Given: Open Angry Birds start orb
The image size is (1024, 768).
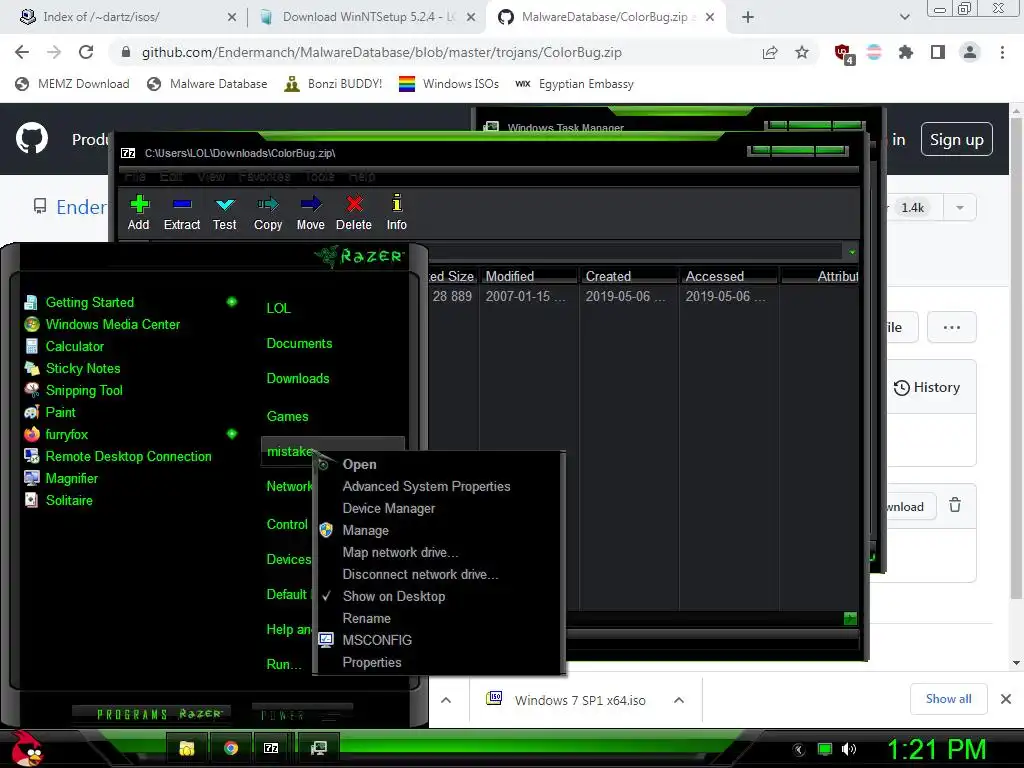Looking at the screenshot, I should 26,748.
